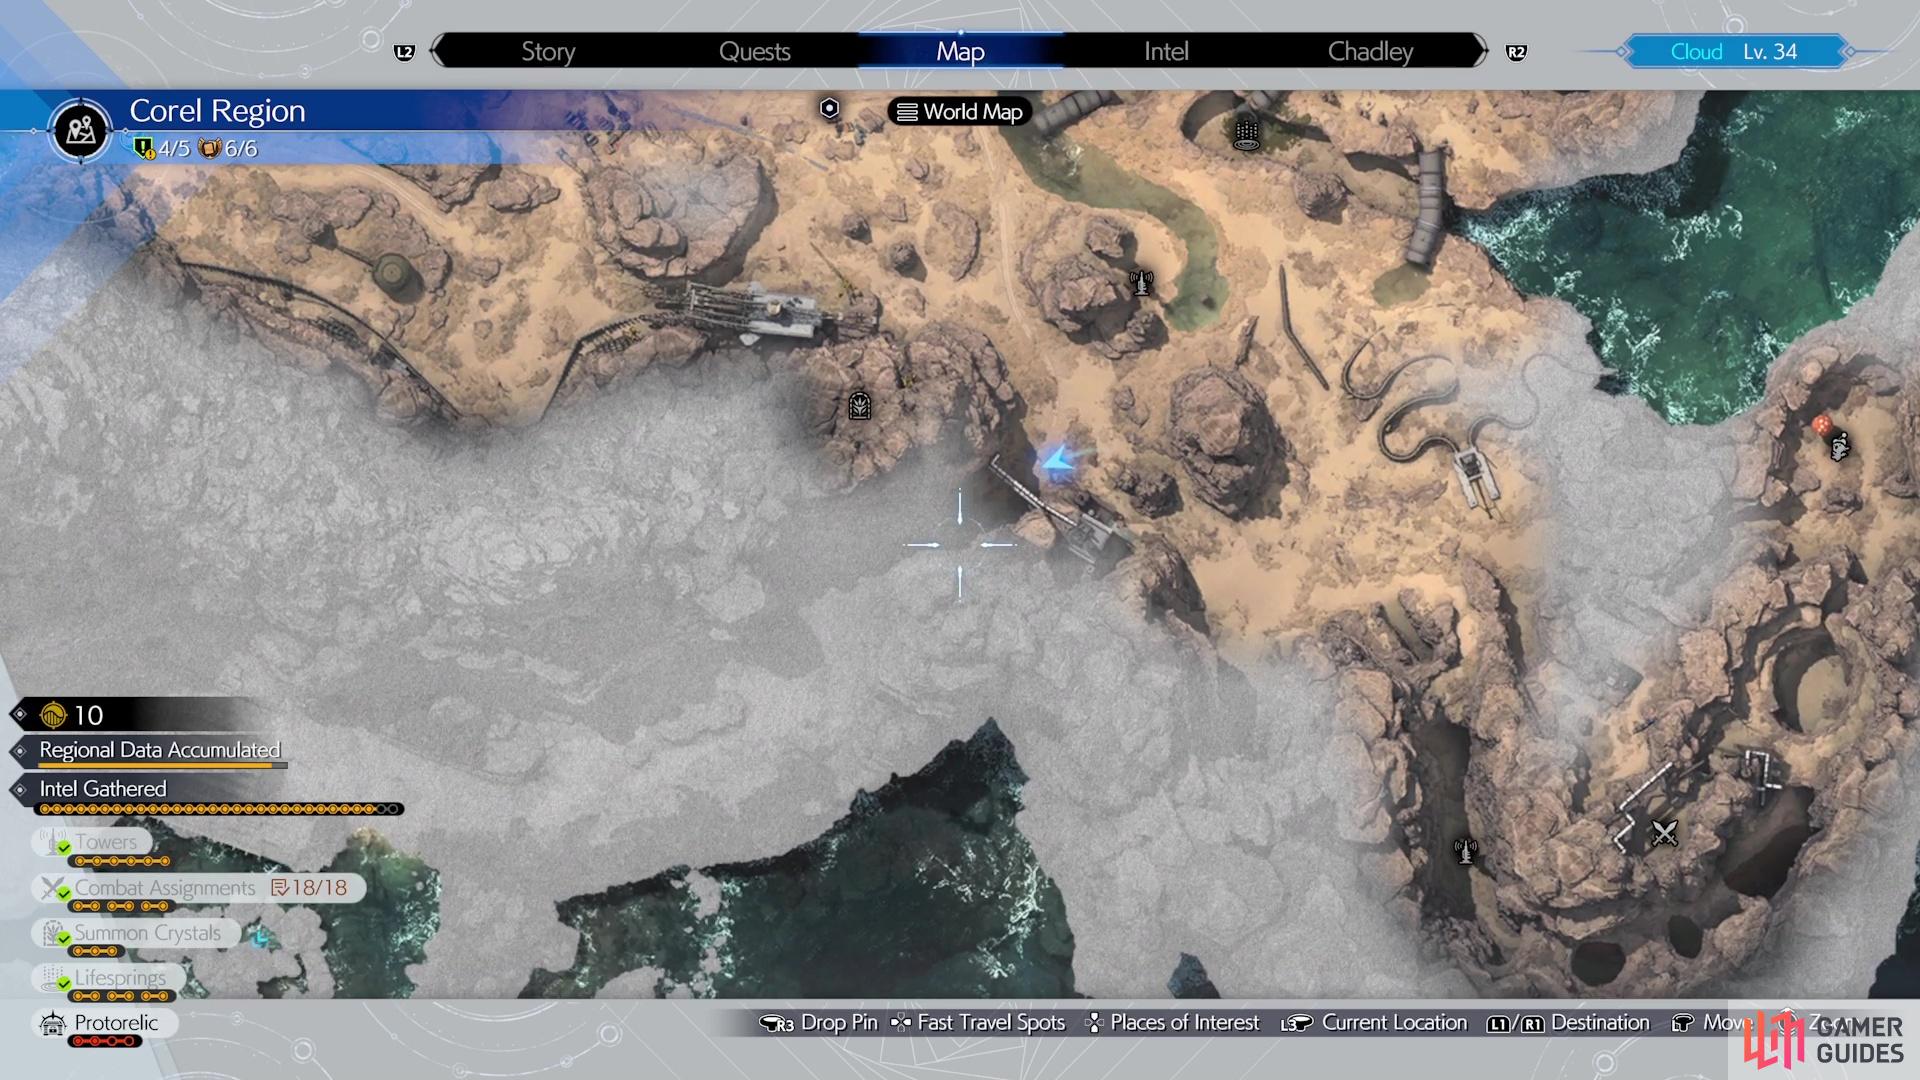The image size is (1920, 1080).
Task: Click the 18/18 assignments counter
Action: coord(310,888)
